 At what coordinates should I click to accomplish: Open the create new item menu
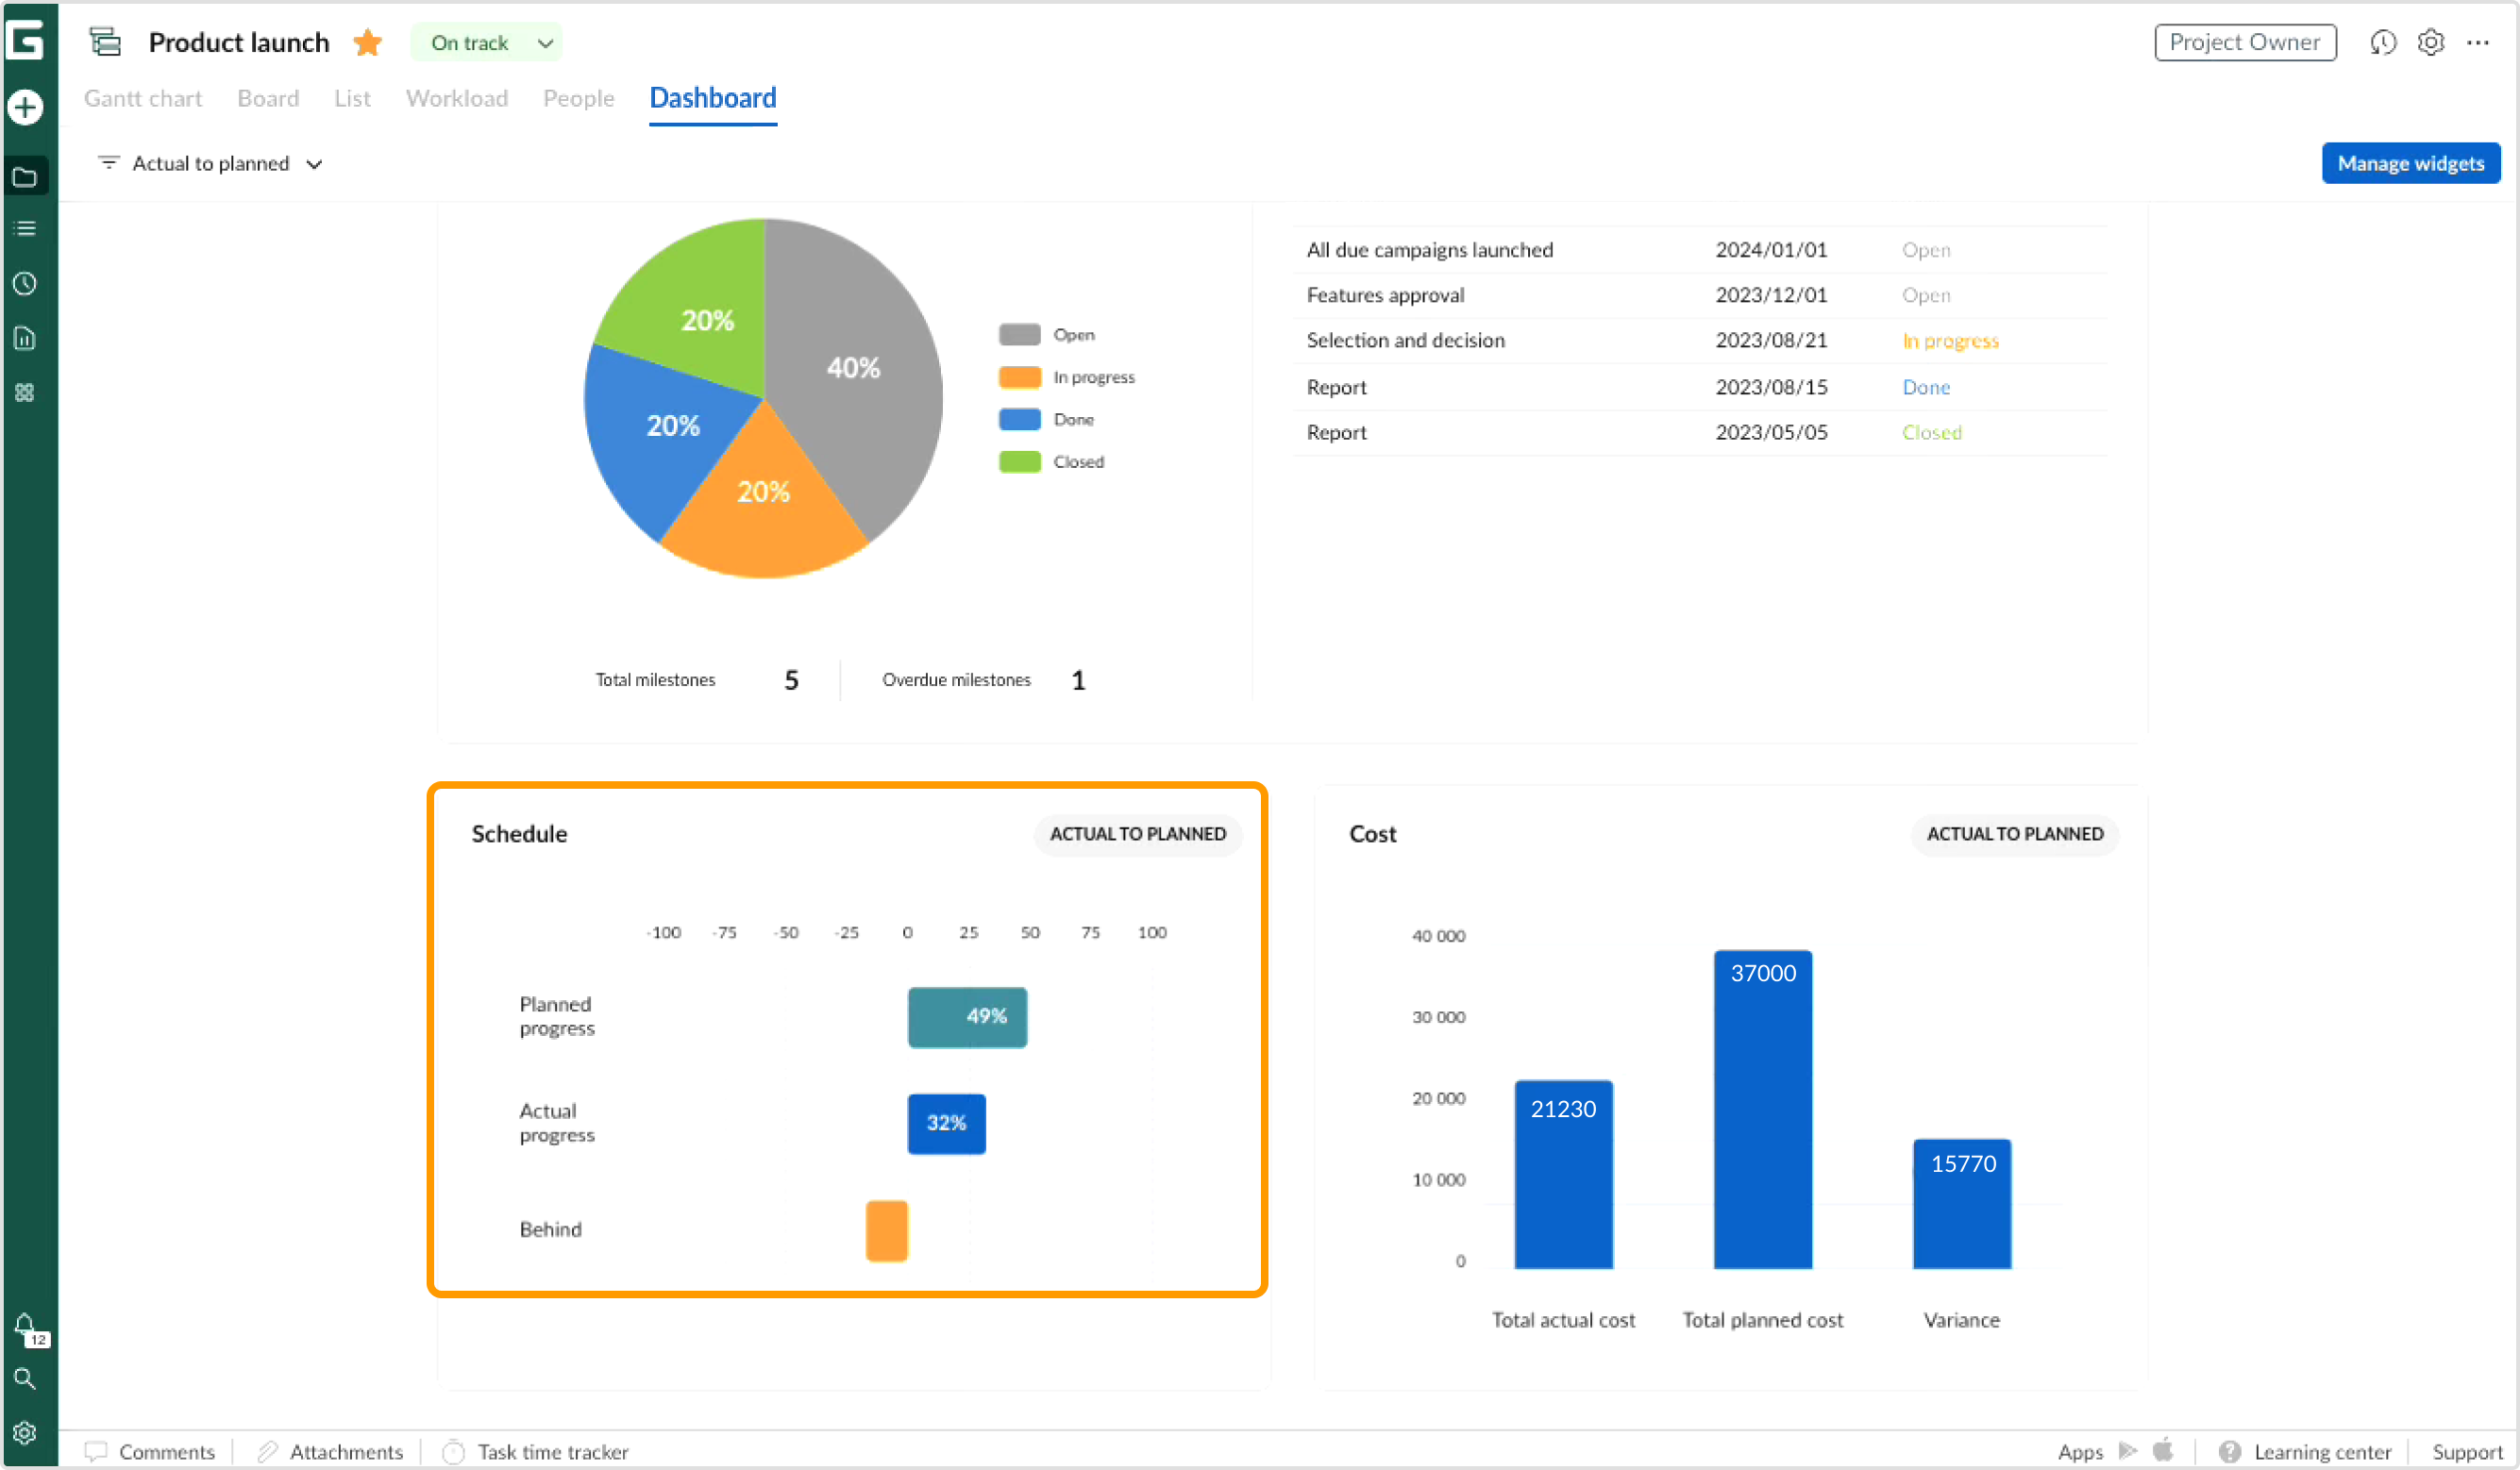click(x=25, y=107)
